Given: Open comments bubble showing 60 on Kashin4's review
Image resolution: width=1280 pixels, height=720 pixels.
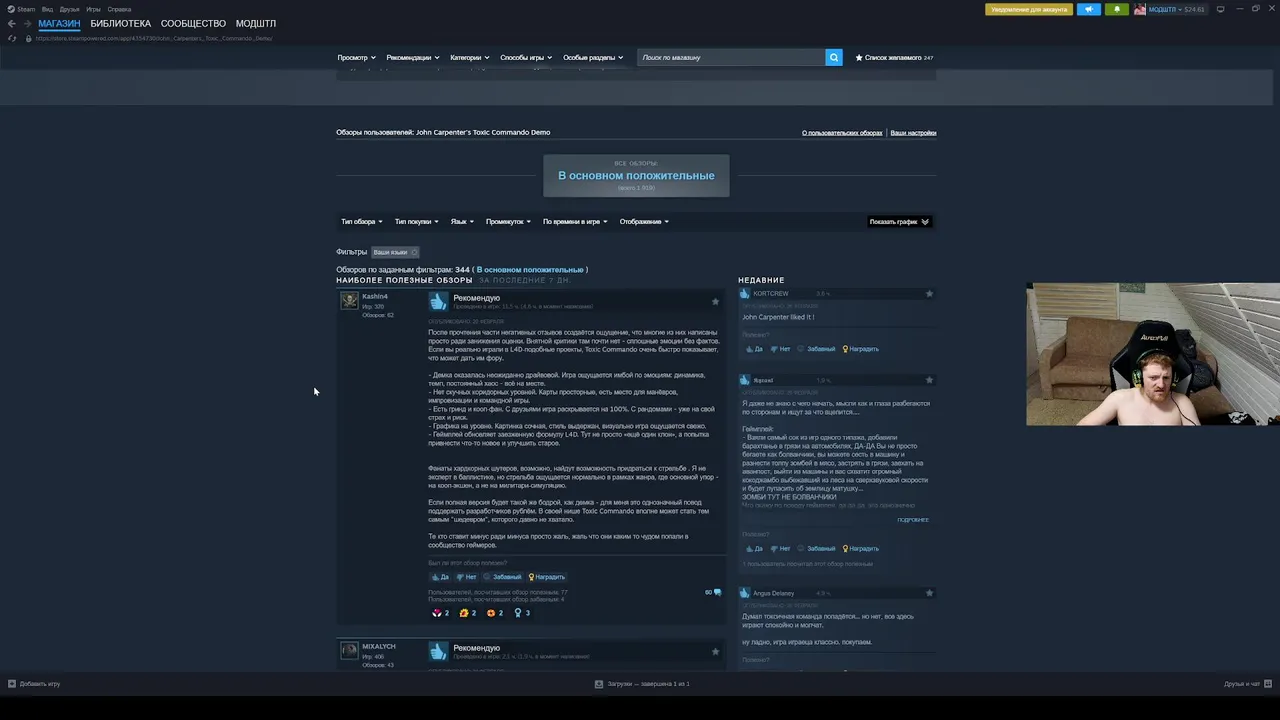Looking at the screenshot, I should [x=713, y=592].
